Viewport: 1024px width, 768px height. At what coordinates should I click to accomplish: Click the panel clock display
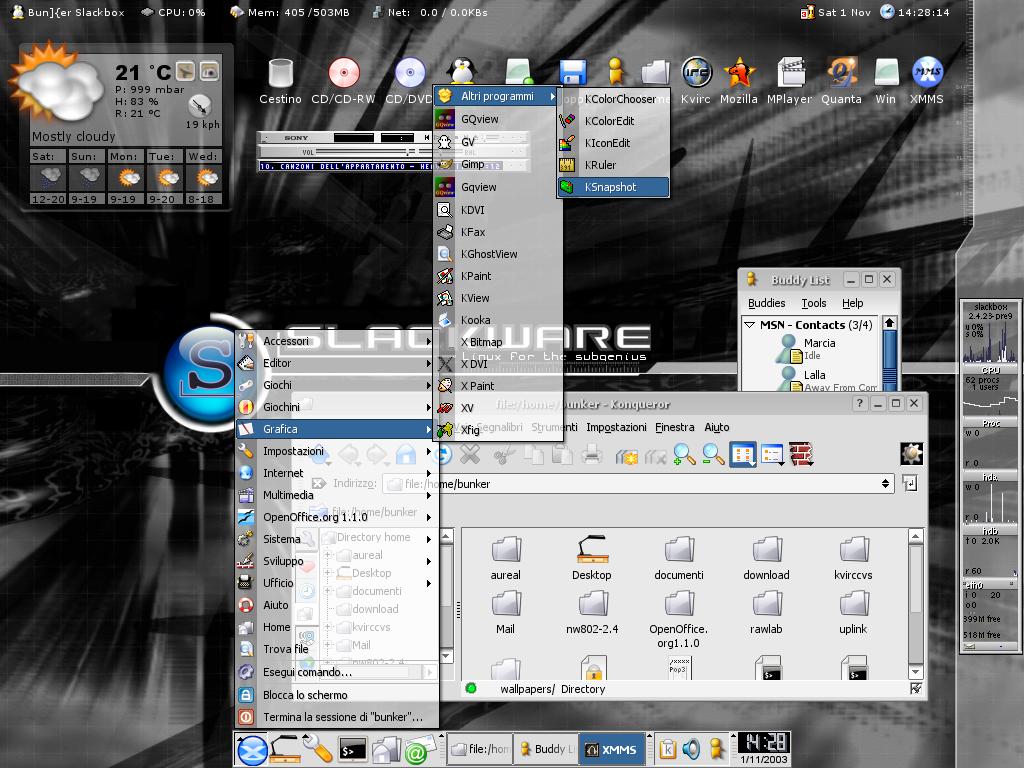[x=764, y=743]
